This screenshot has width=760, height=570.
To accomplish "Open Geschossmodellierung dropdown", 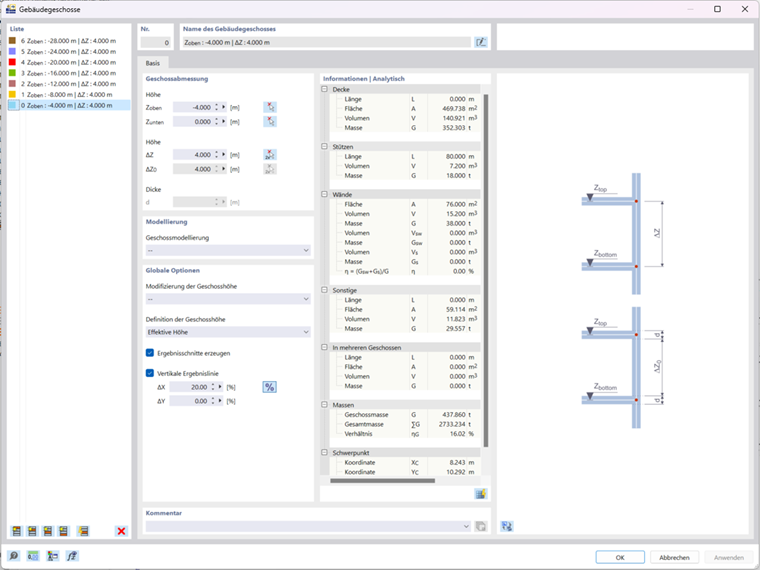I will (228, 250).
